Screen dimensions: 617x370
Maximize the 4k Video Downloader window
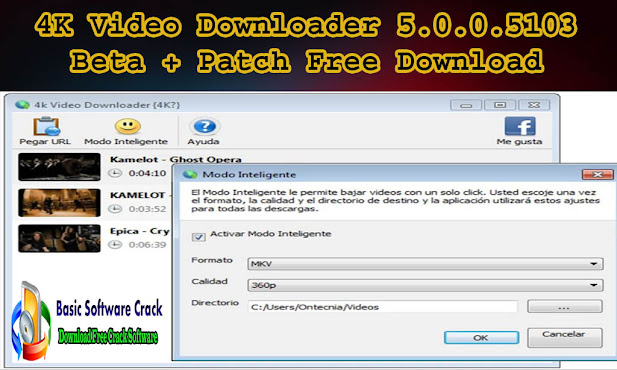[500, 105]
